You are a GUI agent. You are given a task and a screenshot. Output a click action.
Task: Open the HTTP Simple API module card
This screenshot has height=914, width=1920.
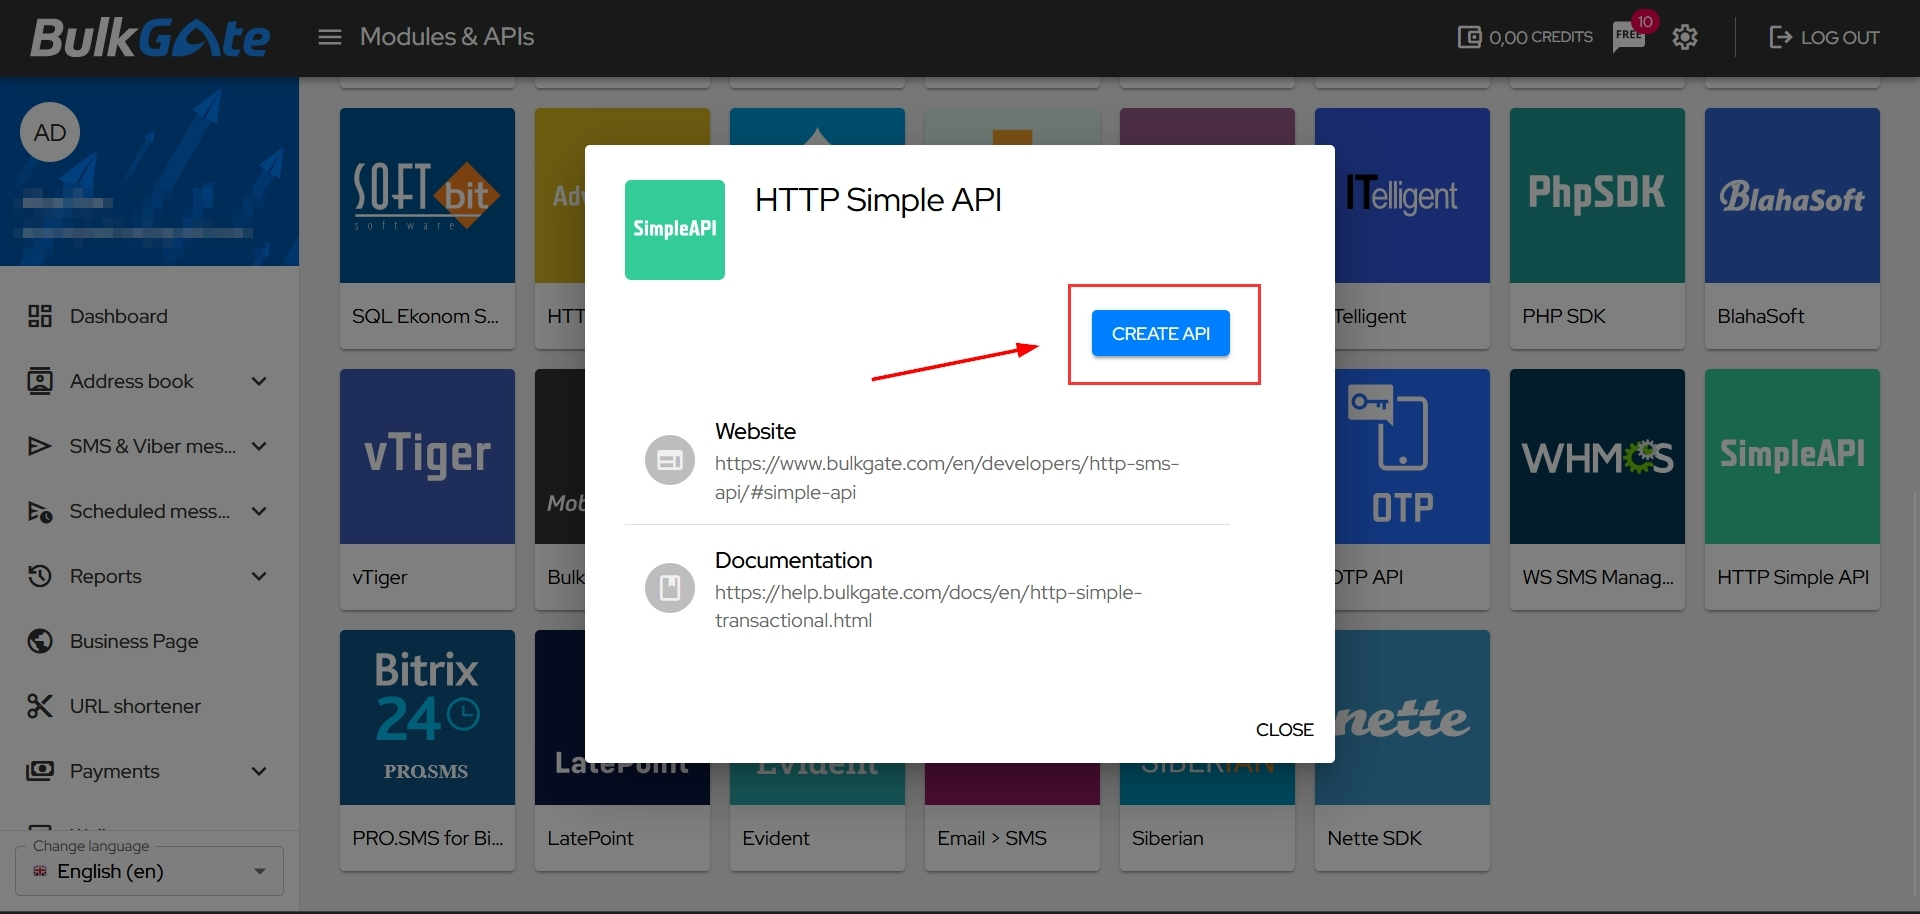pyautogui.click(x=1792, y=489)
